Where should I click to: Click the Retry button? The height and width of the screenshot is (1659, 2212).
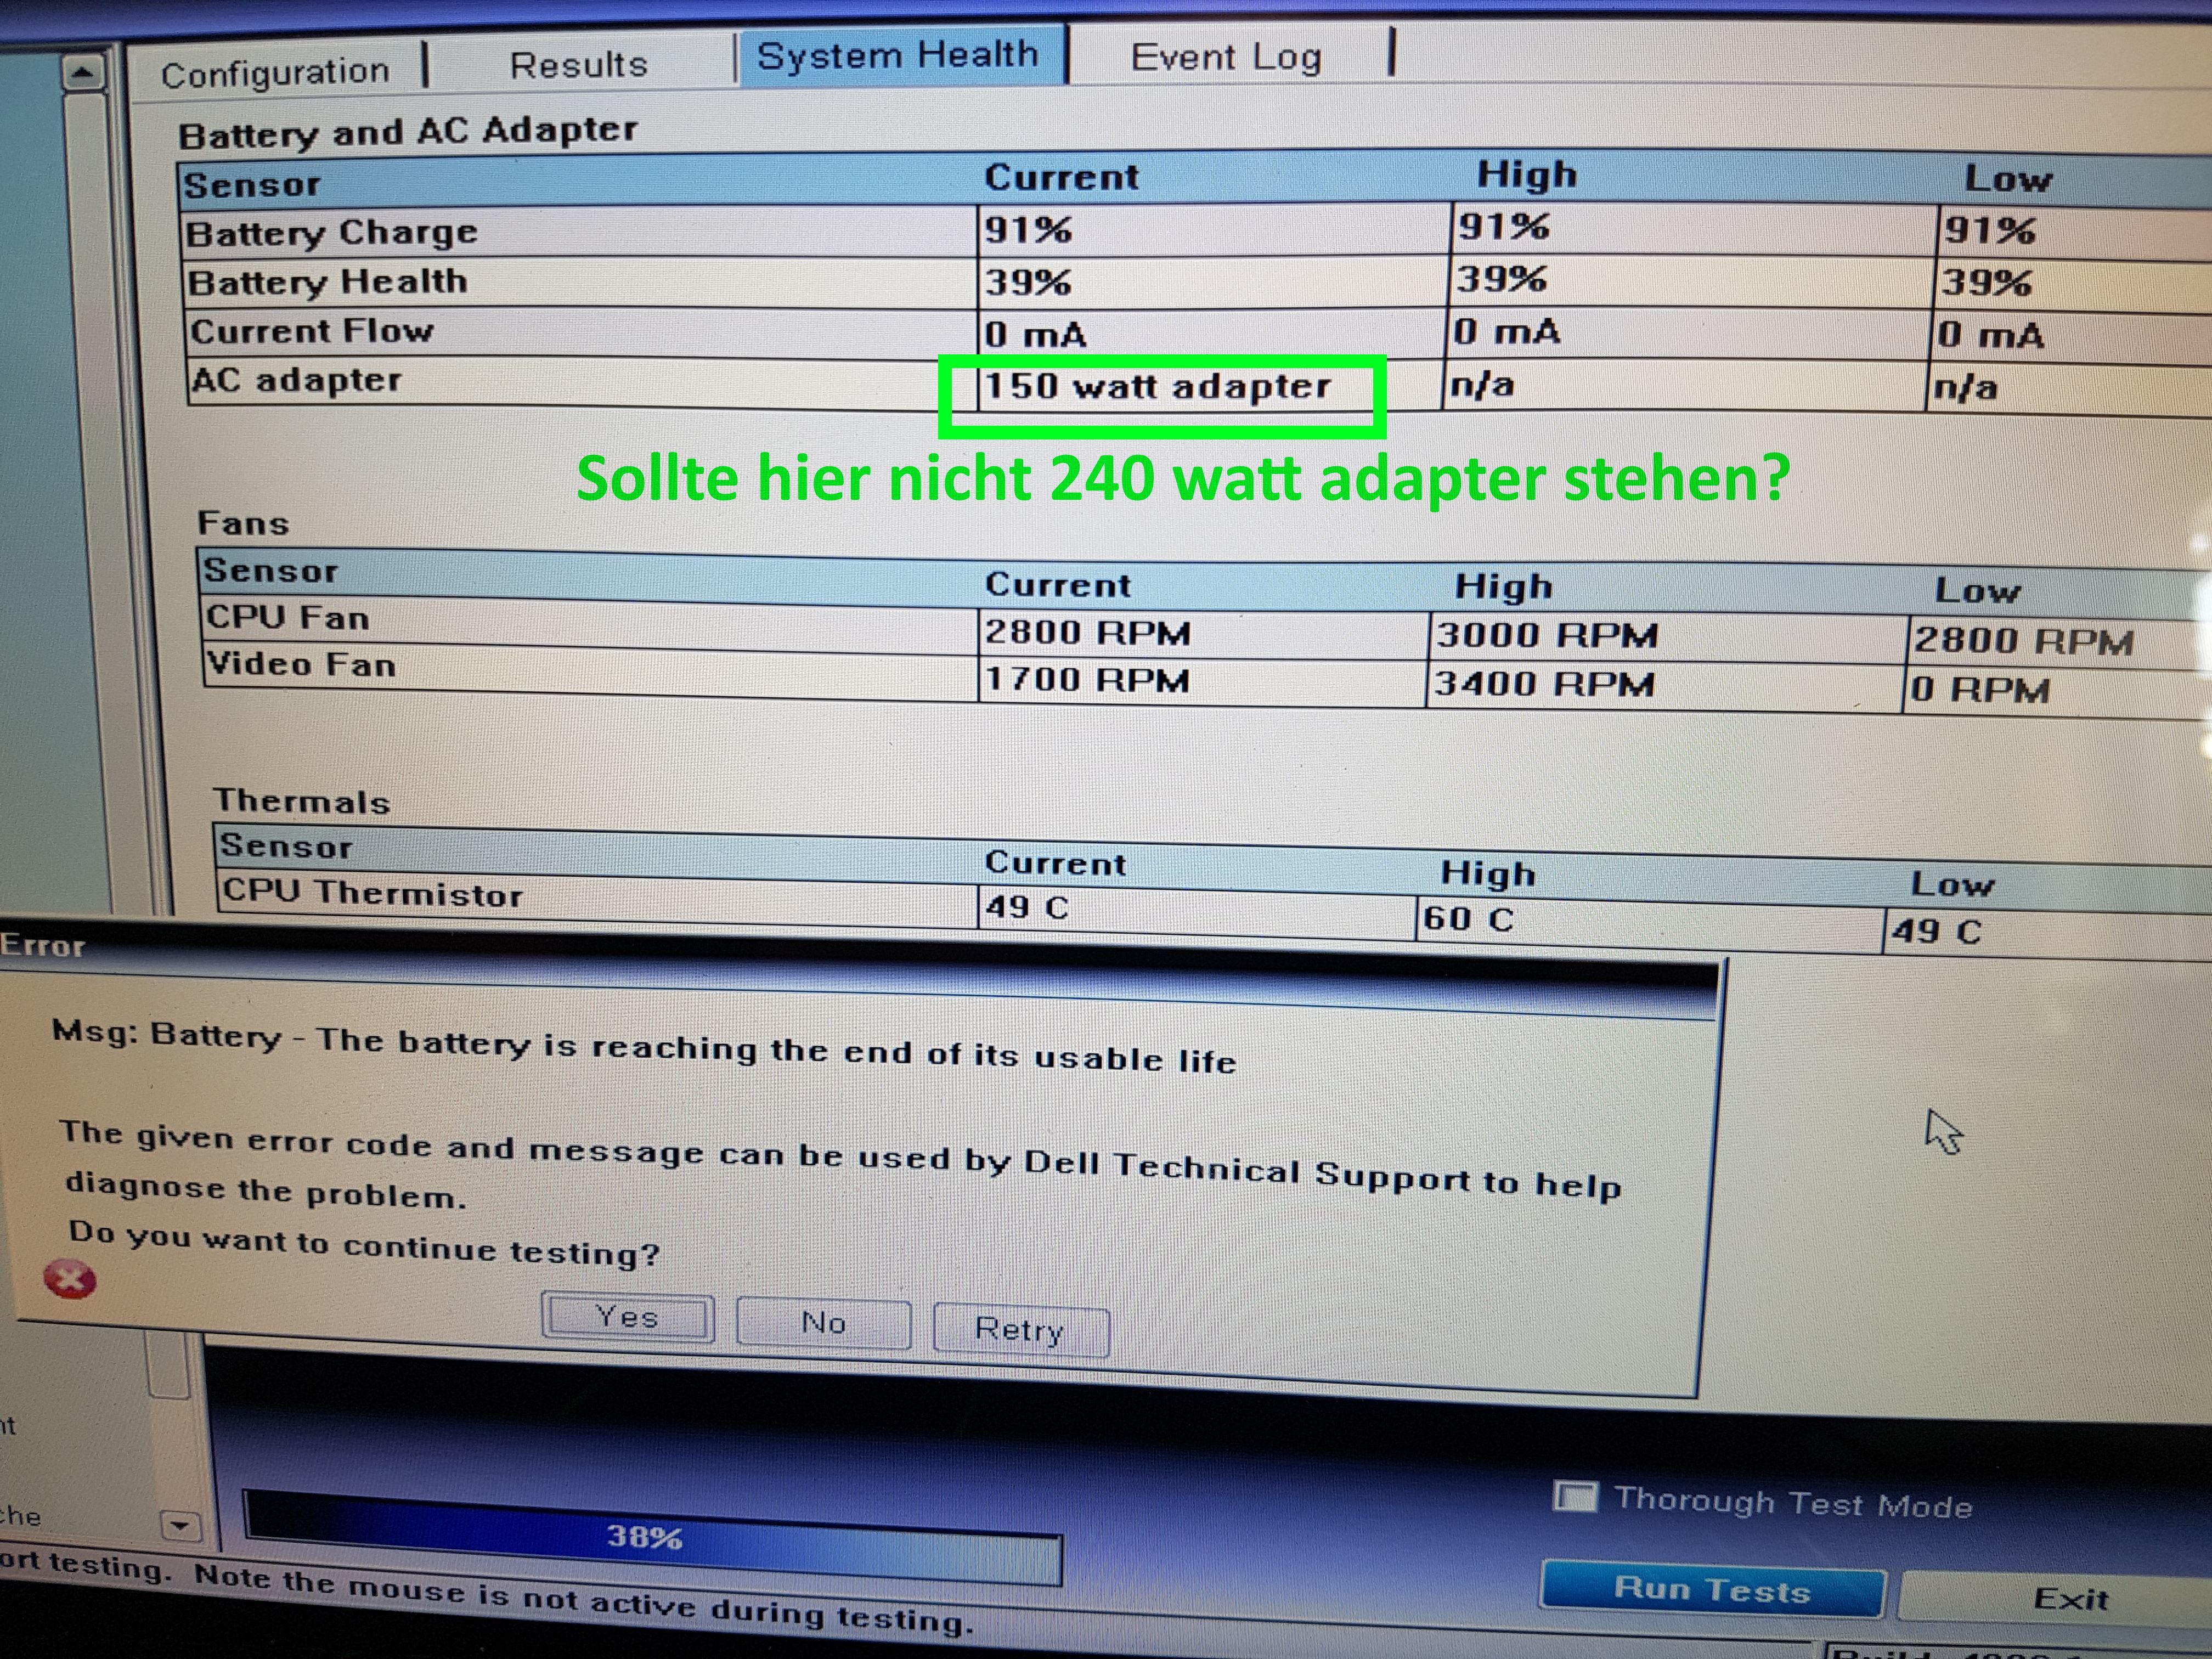1020,1330
